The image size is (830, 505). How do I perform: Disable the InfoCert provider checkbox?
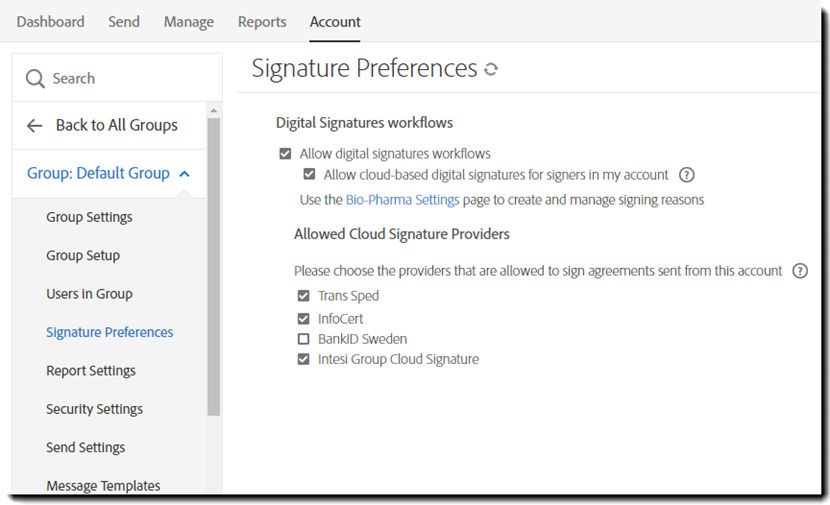click(x=303, y=319)
